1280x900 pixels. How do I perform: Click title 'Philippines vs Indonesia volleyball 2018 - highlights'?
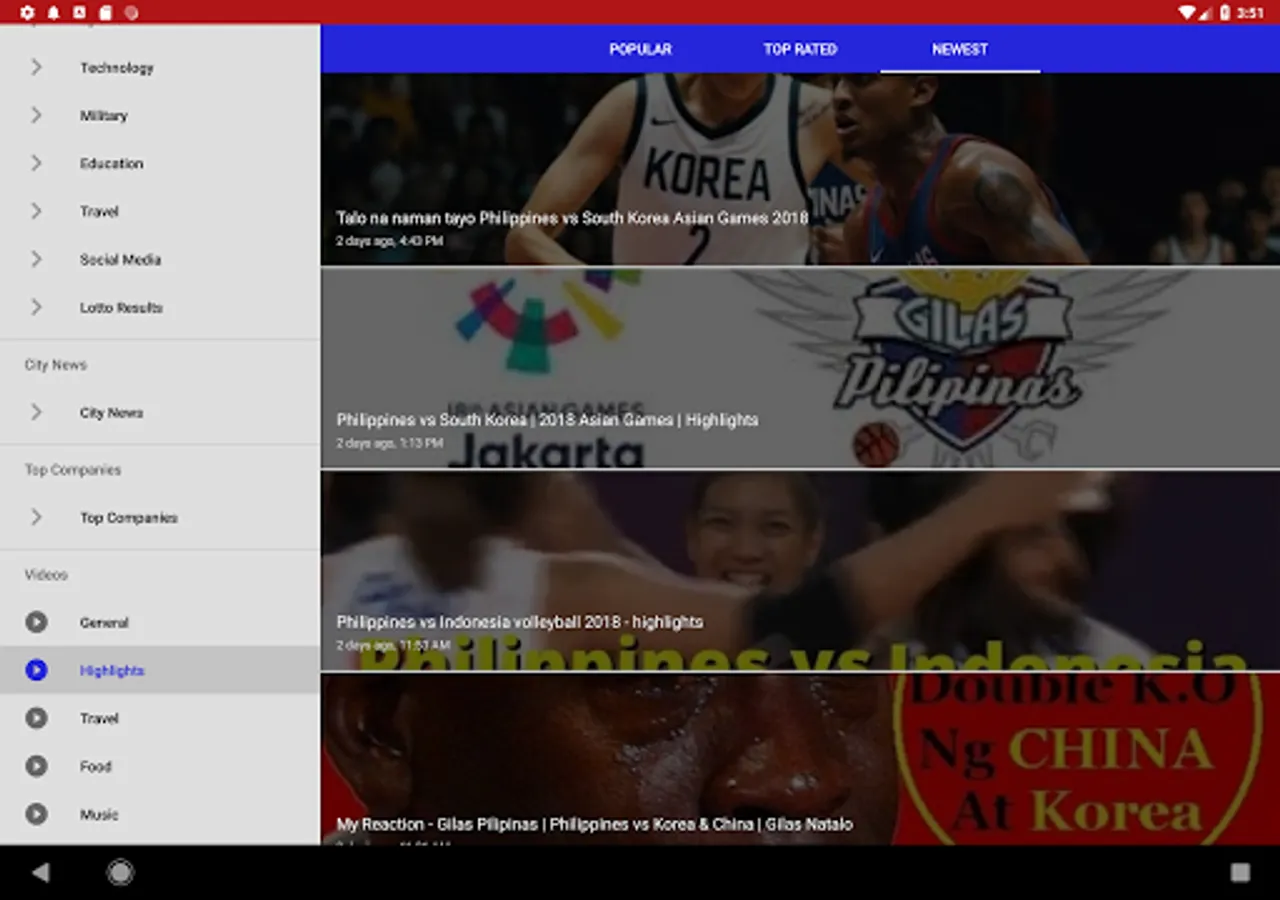click(x=520, y=622)
